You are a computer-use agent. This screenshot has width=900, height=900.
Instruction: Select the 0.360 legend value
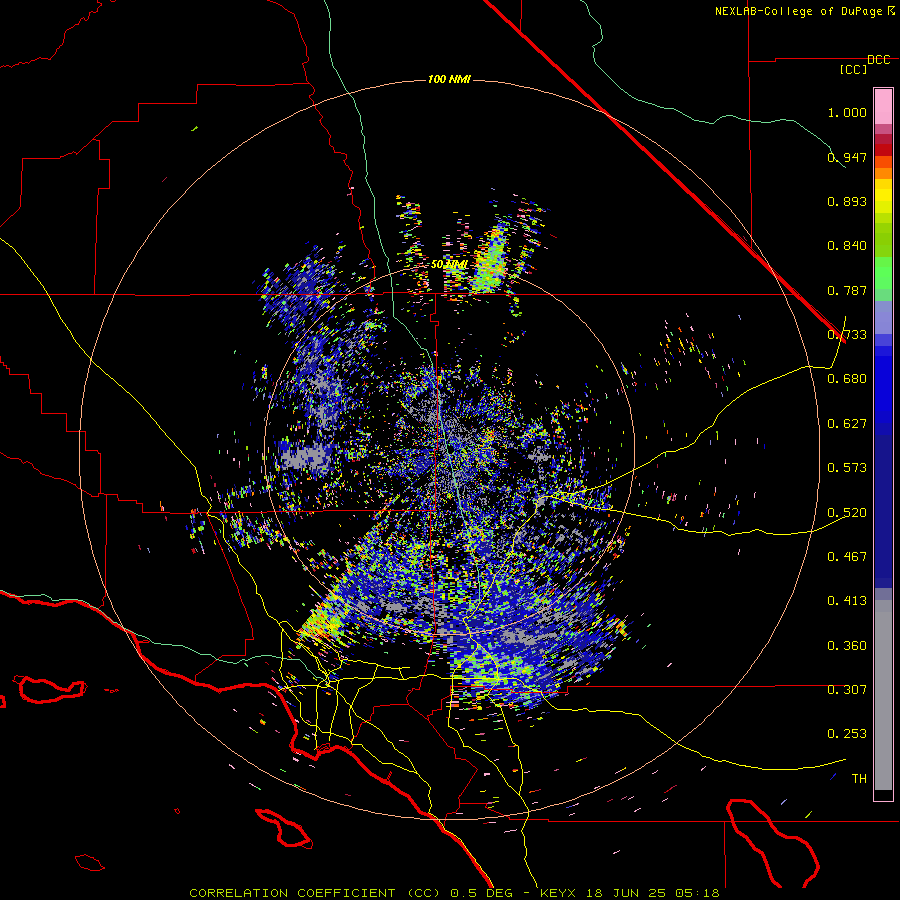(847, 646)
